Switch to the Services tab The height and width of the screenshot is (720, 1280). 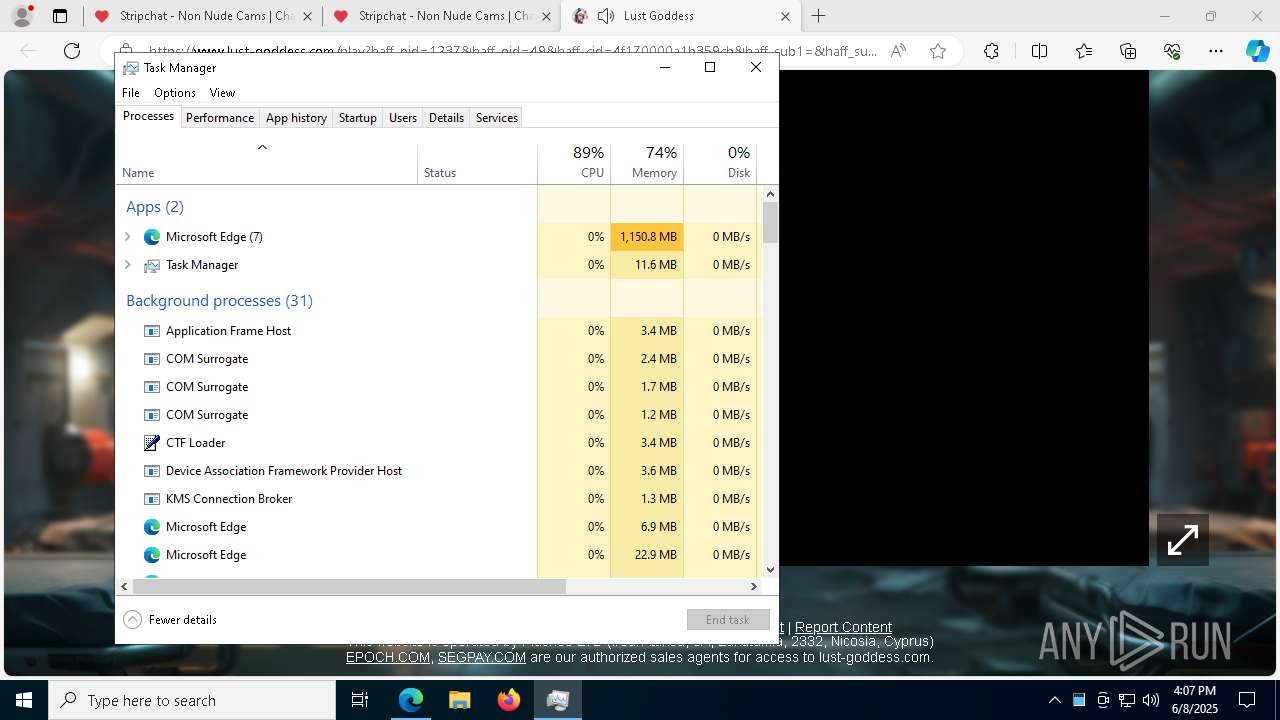[x=497, y=117]
